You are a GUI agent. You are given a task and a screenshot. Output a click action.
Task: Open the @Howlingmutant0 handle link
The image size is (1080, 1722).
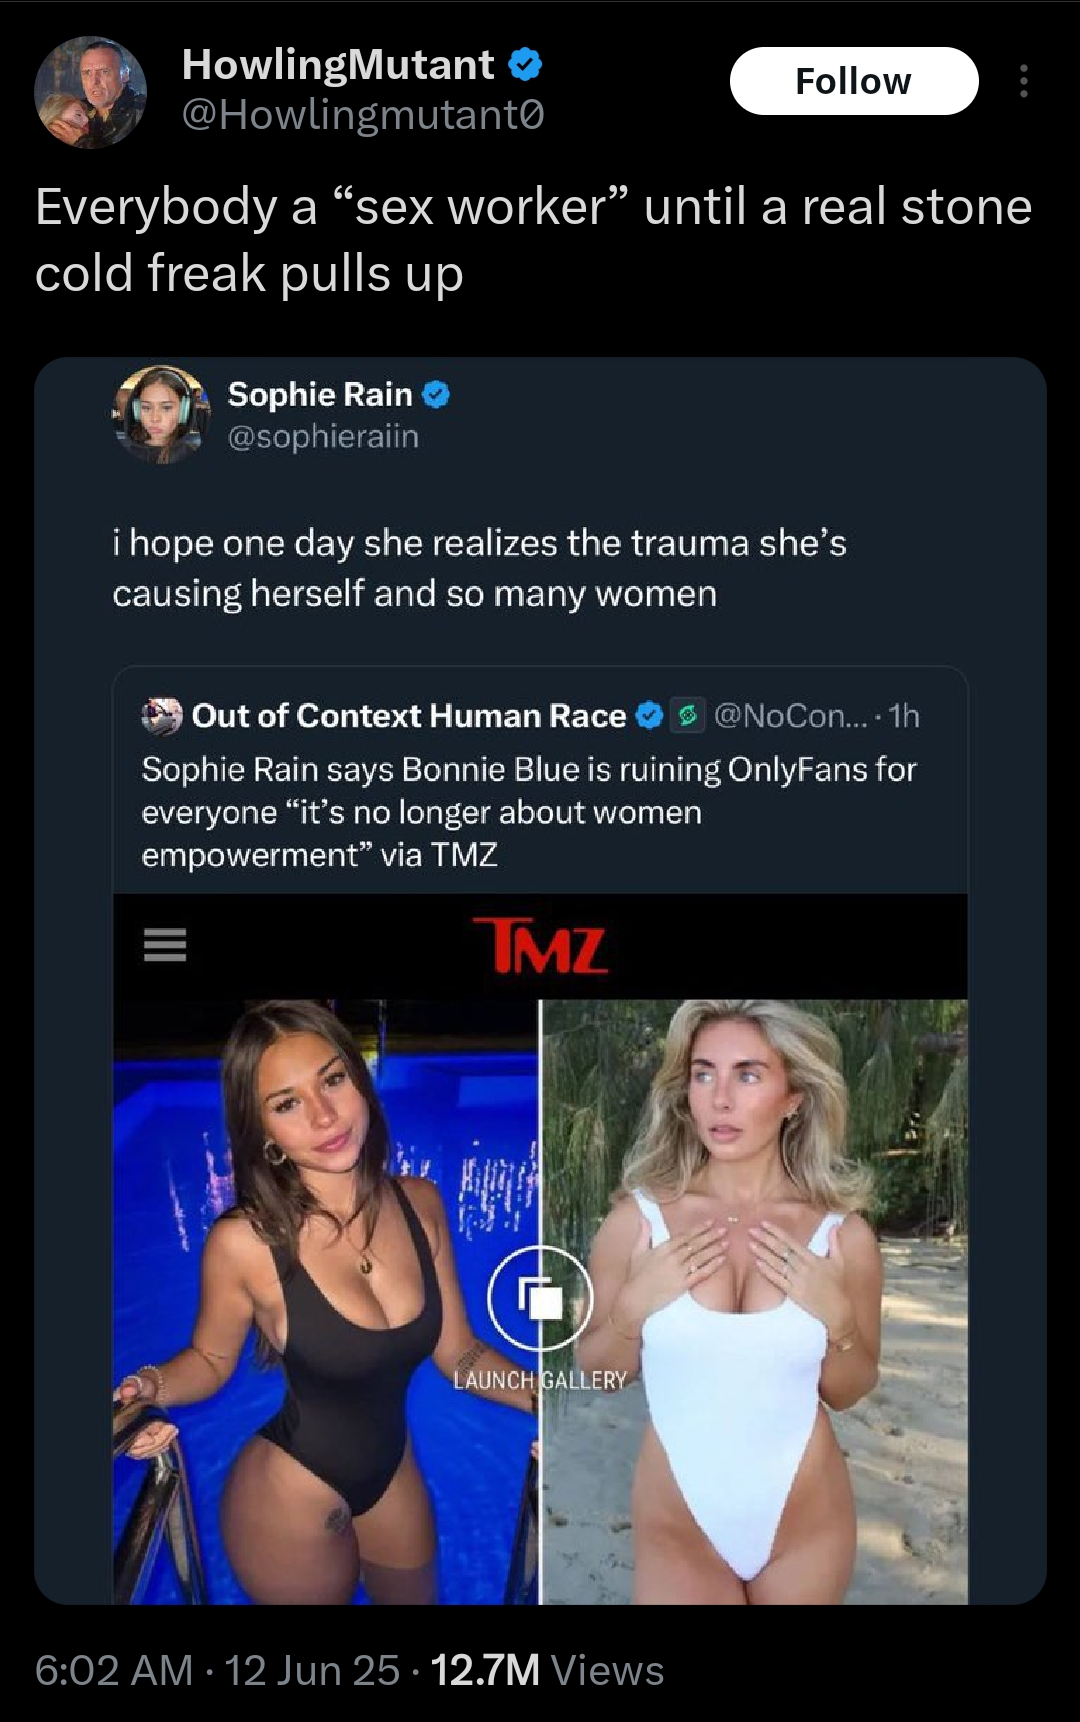[363, 116]
